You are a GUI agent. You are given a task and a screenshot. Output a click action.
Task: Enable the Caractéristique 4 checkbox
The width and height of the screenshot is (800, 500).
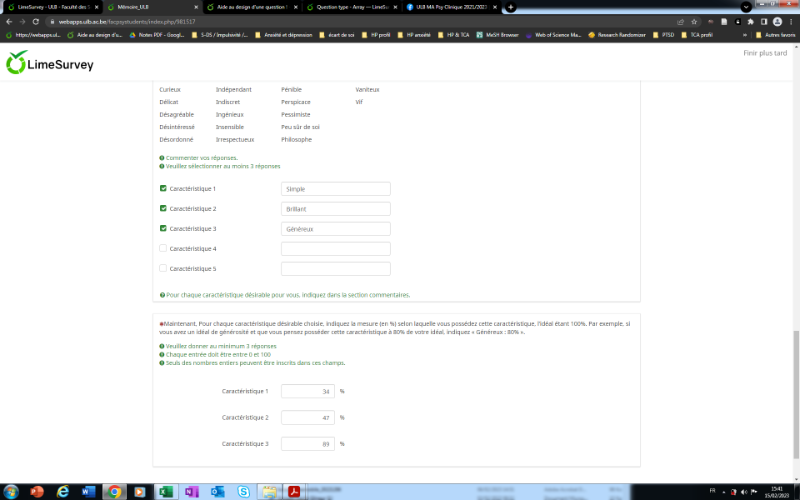pyautogui.click(x=163, y=248)
